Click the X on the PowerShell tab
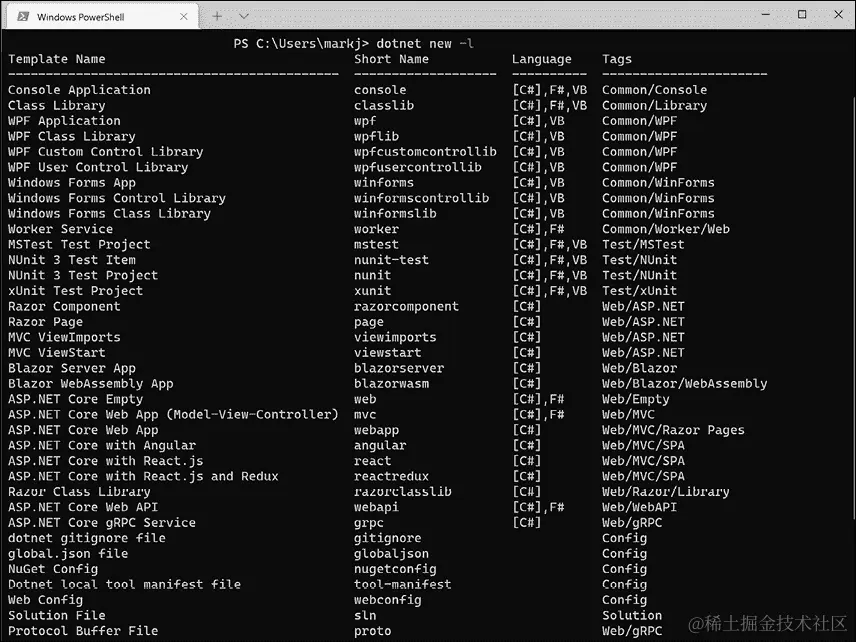 (181, 16)
